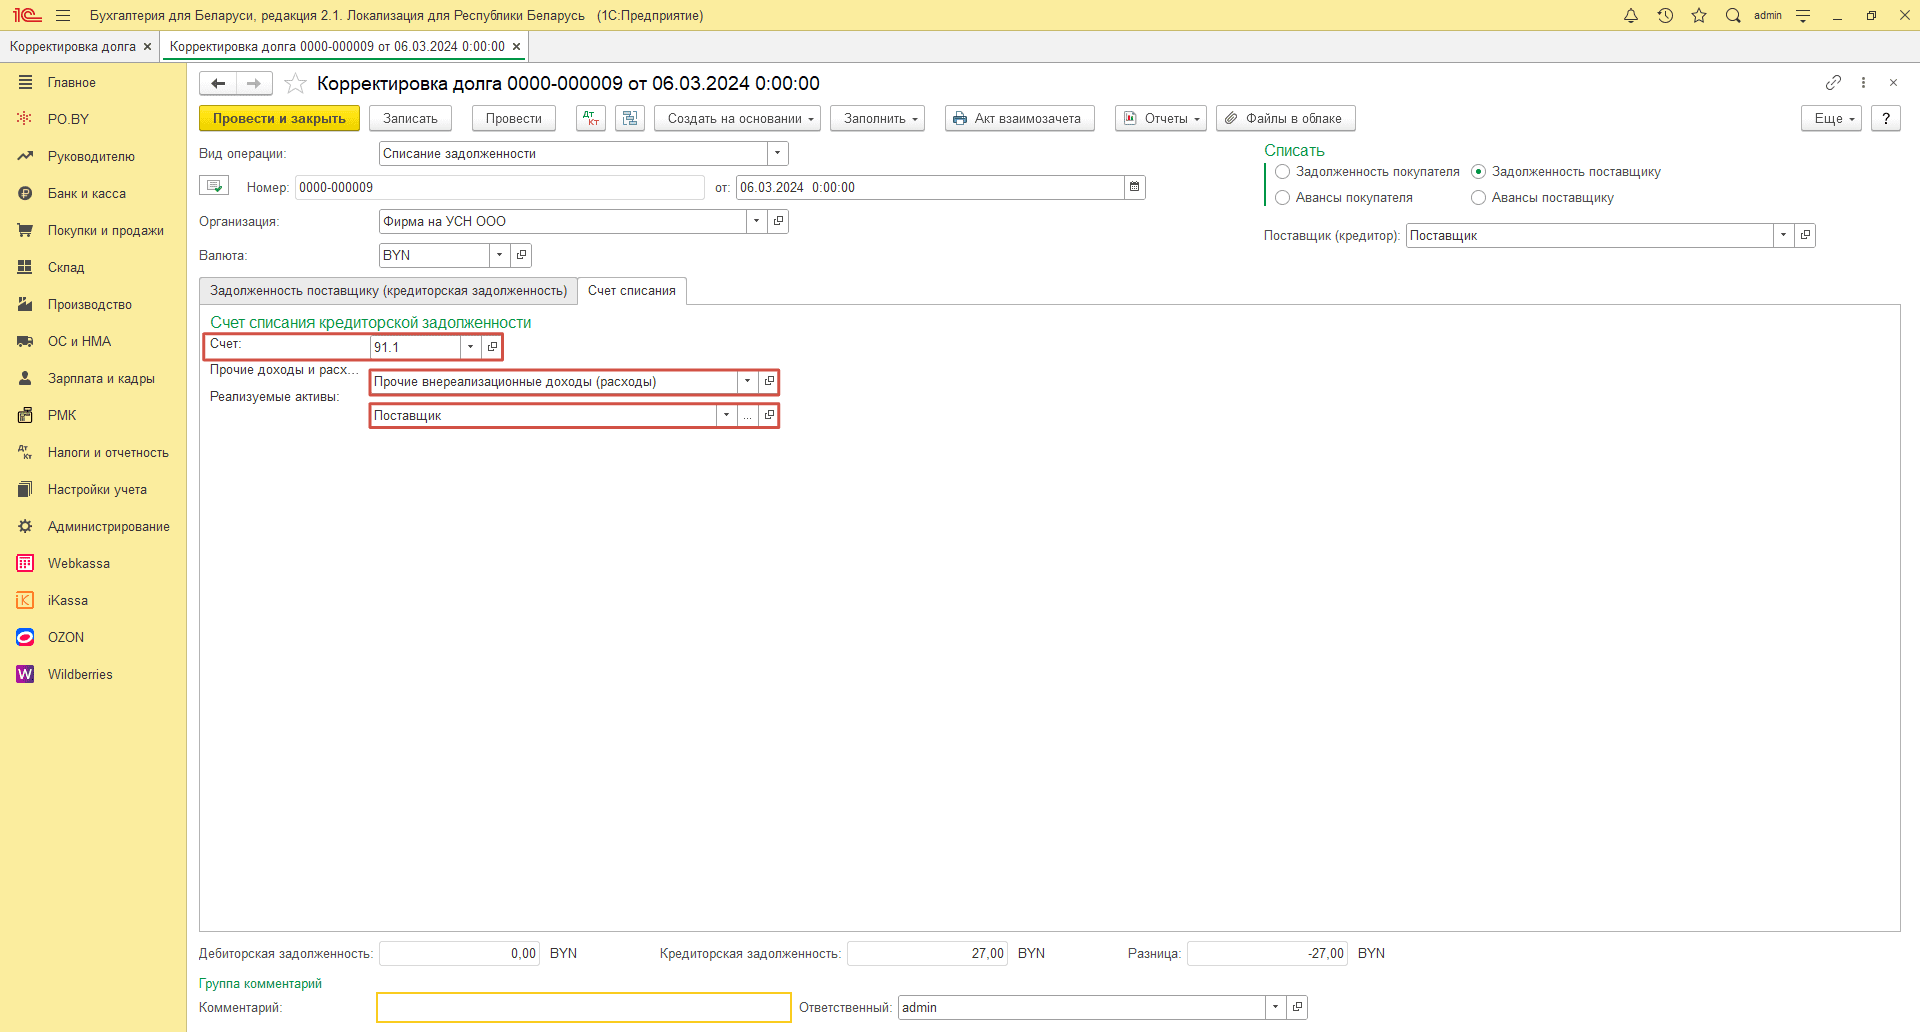Open notifications bell
The width and height of the screenshot is (1920, 1032).
(x=1631, y=15)
